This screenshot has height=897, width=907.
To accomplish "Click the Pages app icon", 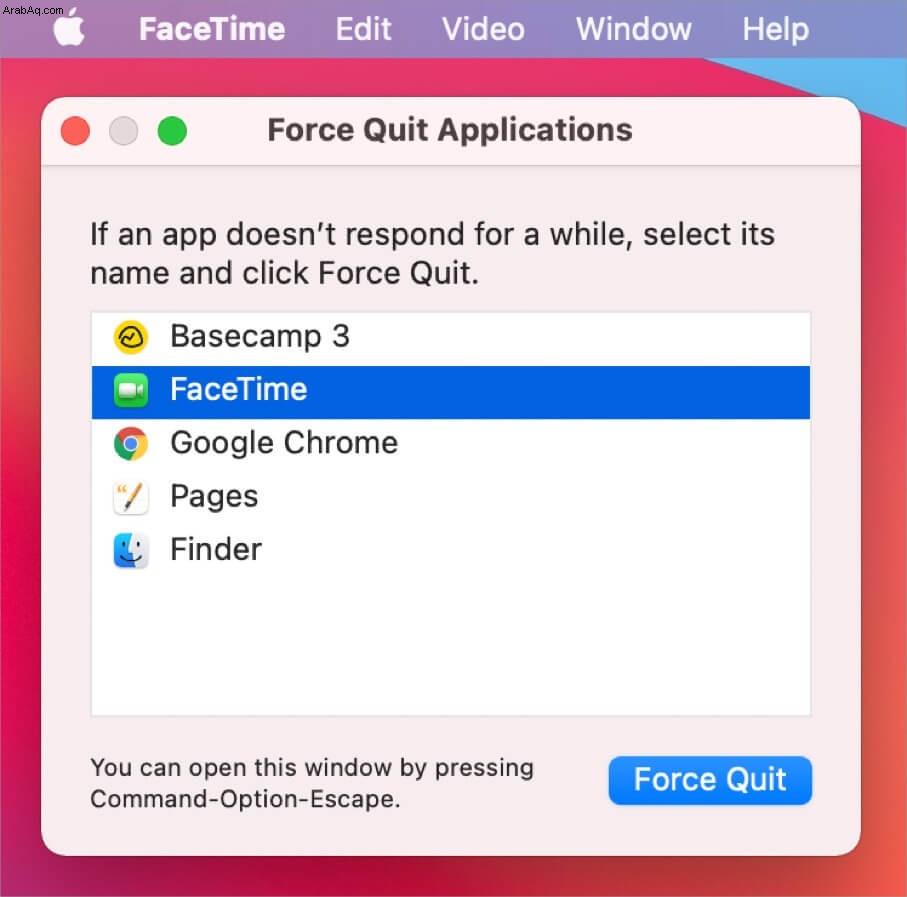I will pos(131,497).
